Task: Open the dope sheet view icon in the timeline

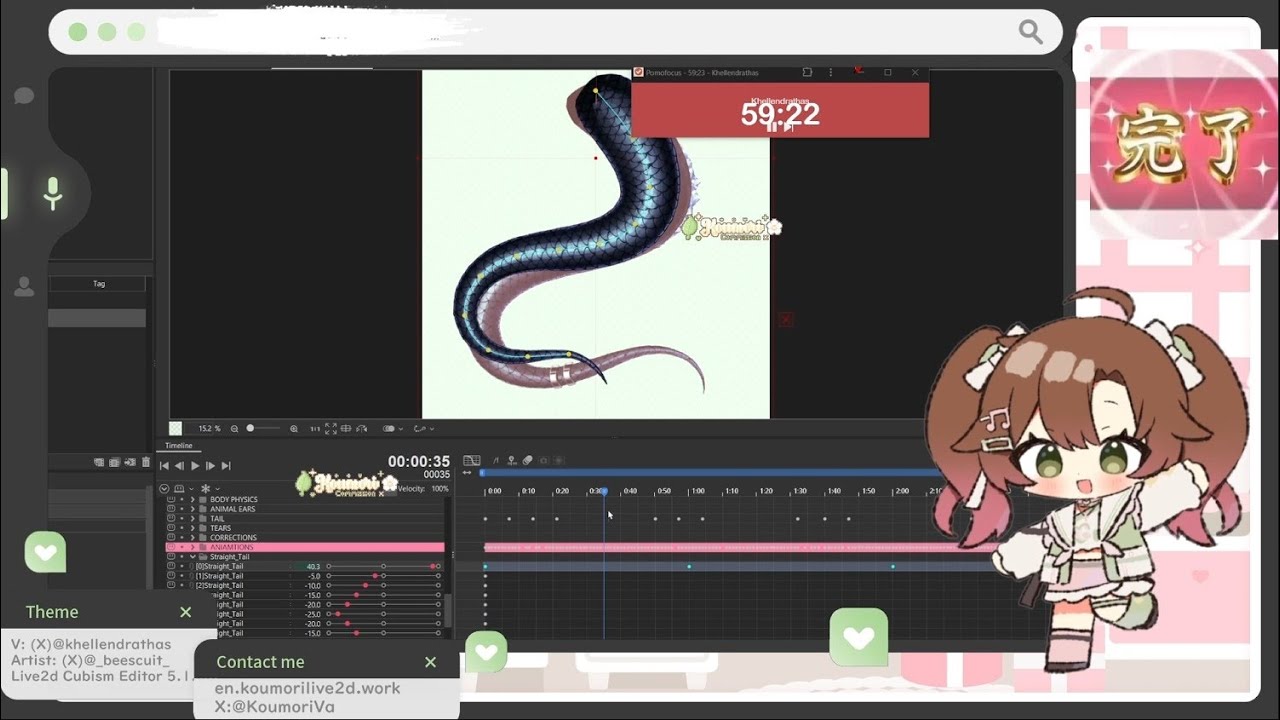Action: [x=472, y=460]
